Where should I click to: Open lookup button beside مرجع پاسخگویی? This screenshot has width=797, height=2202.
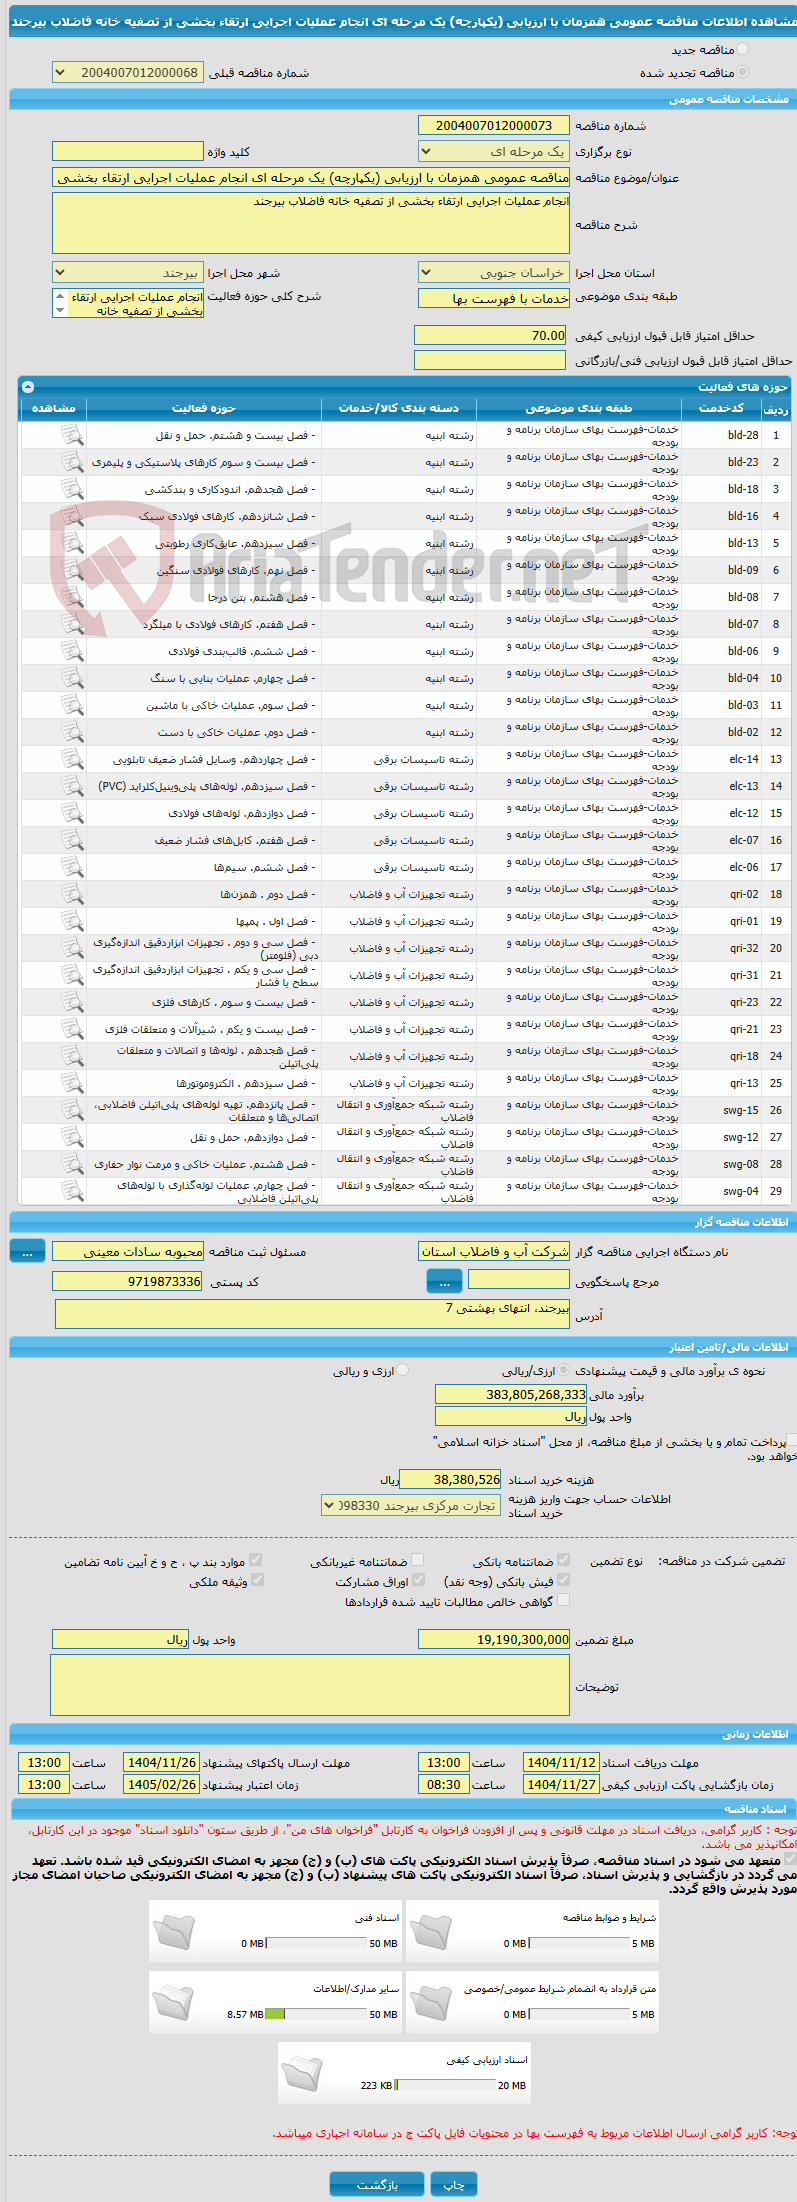point(444,1281)
